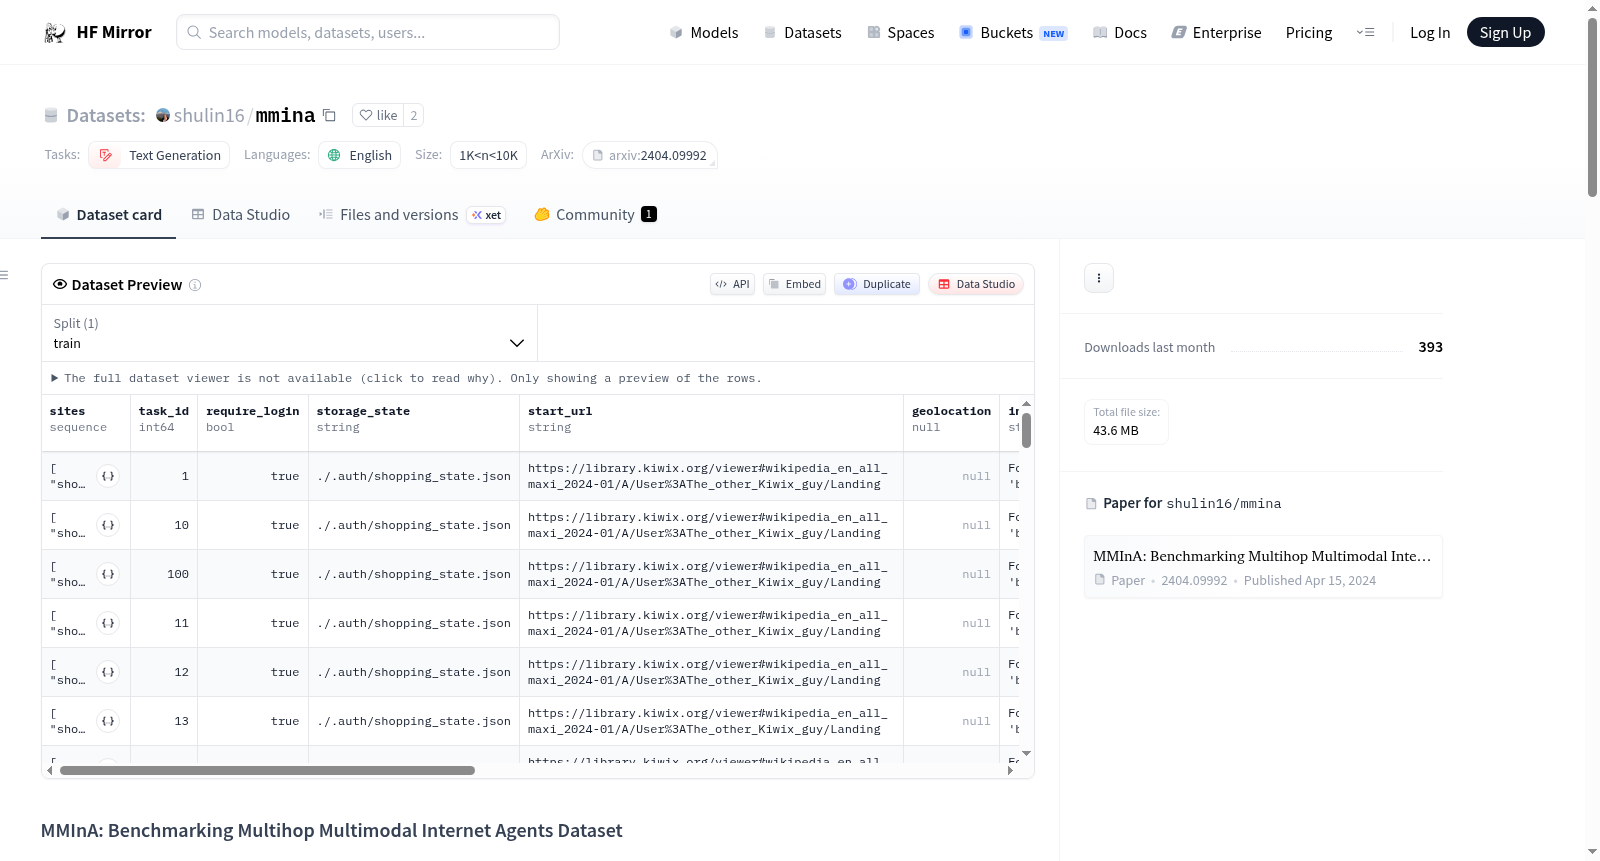Click the Embed button
Screen dimensions: 1600x861
[x=795, y=284]
